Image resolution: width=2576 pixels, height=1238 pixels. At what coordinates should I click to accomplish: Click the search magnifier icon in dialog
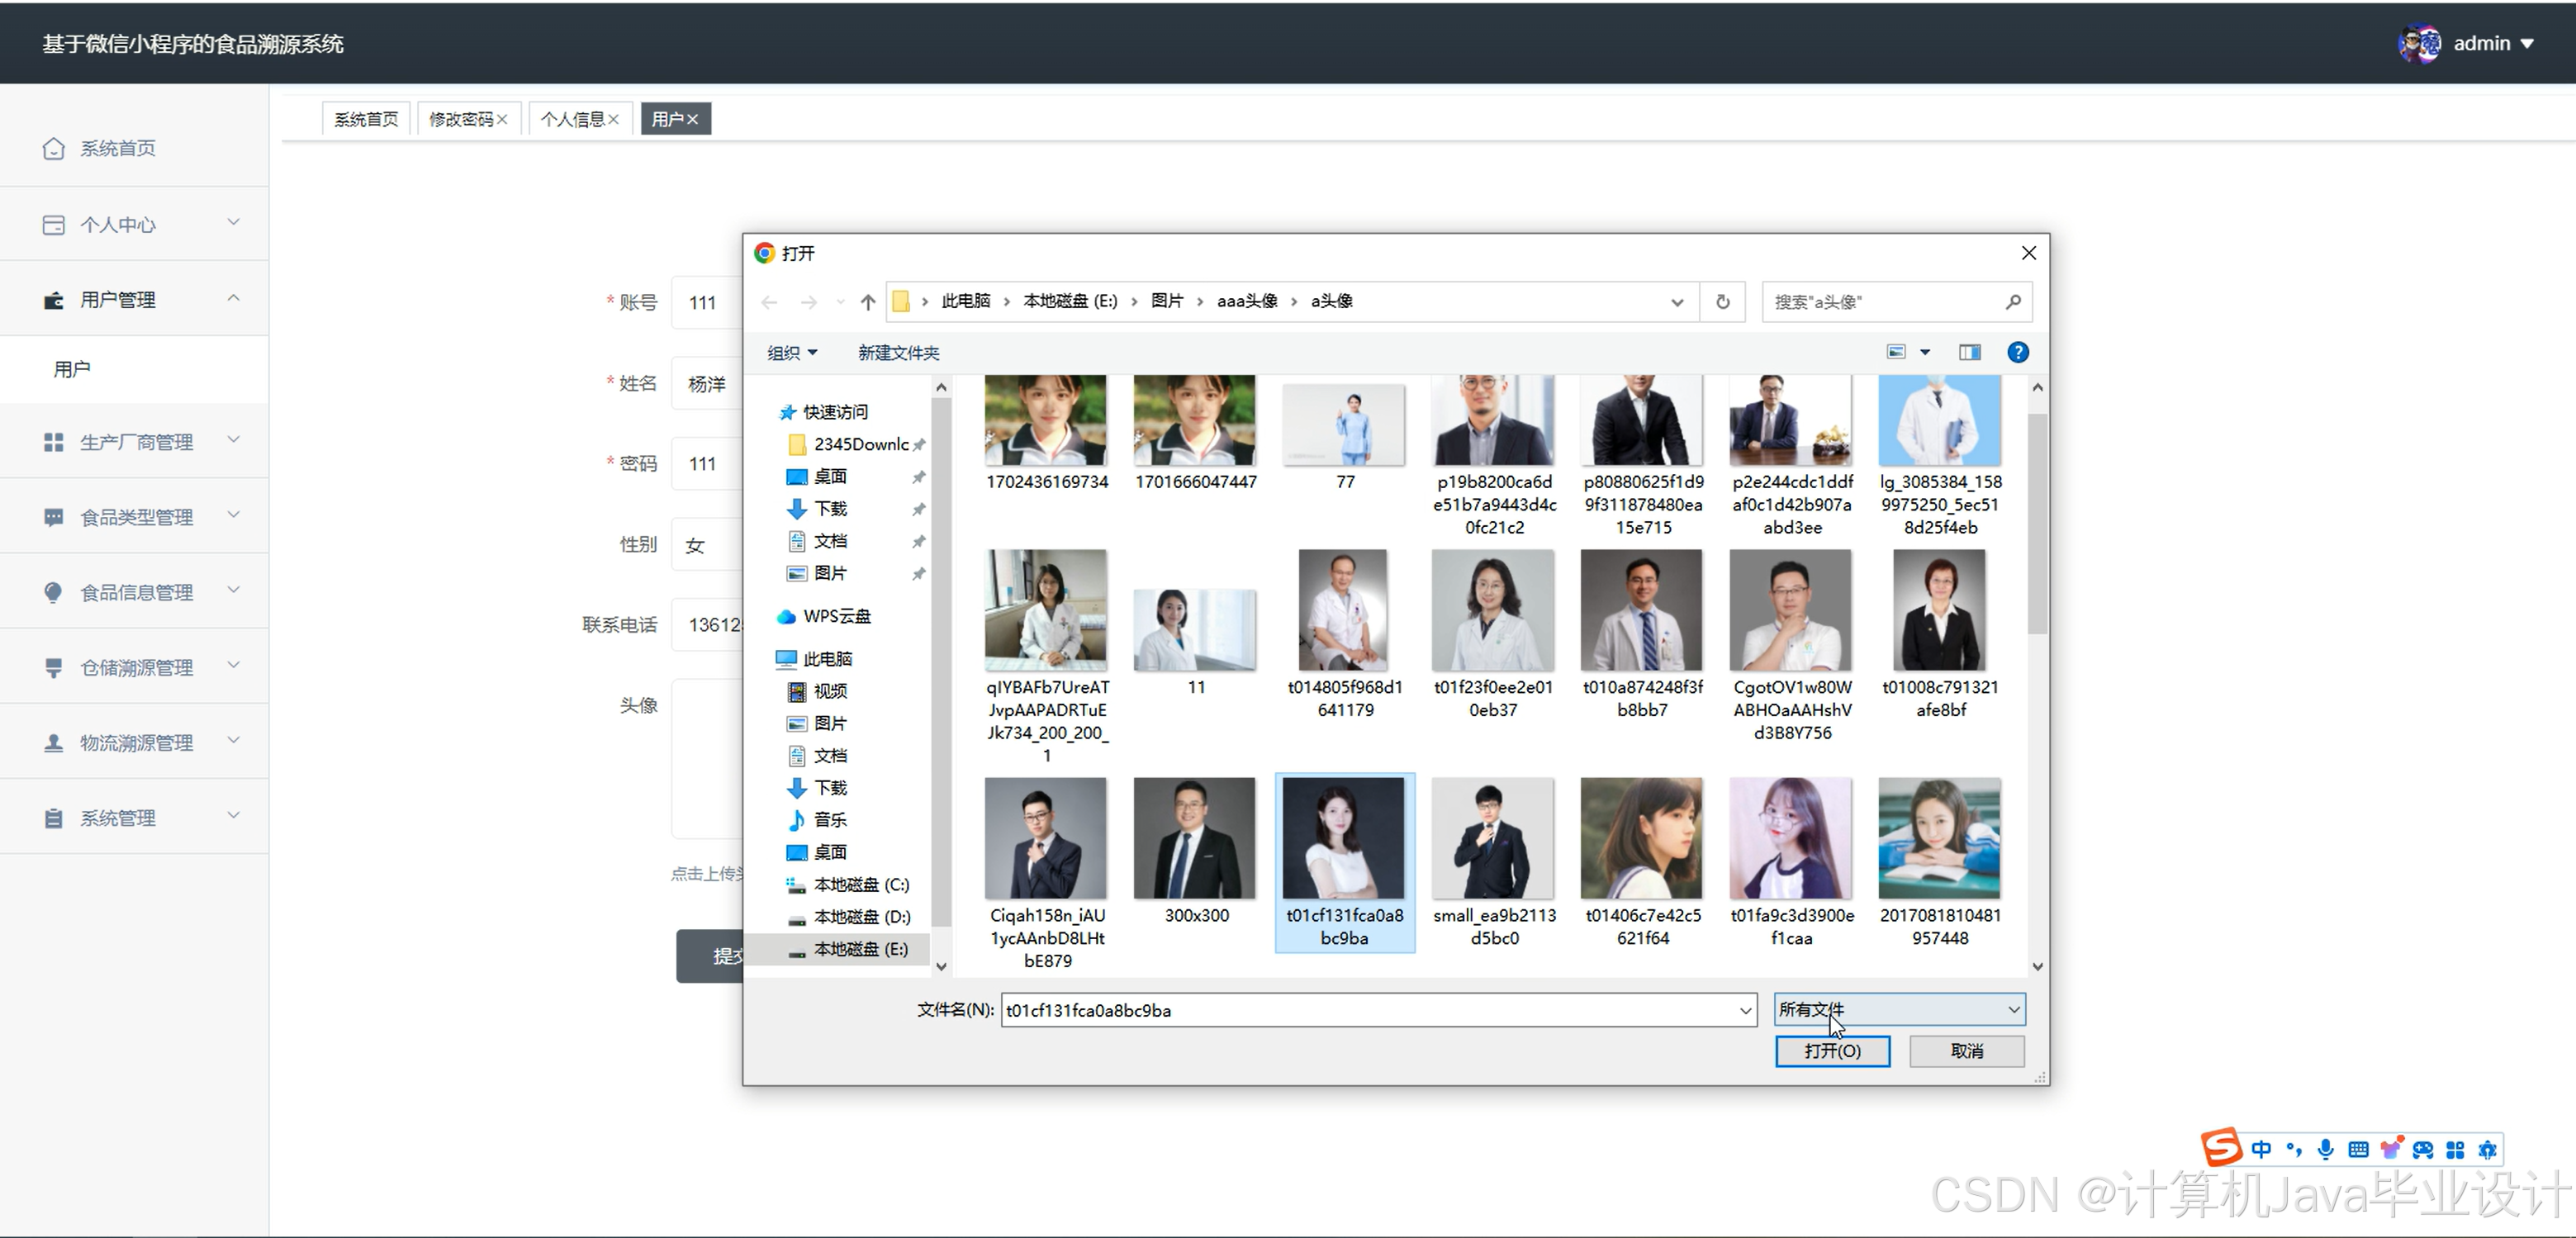point(2013,301)
